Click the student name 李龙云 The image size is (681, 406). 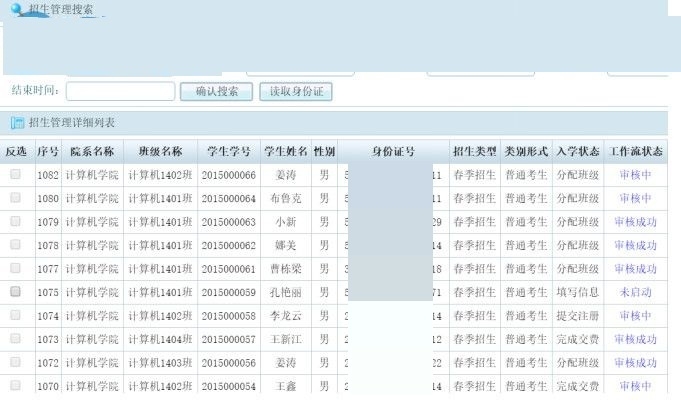click(286, 316)
